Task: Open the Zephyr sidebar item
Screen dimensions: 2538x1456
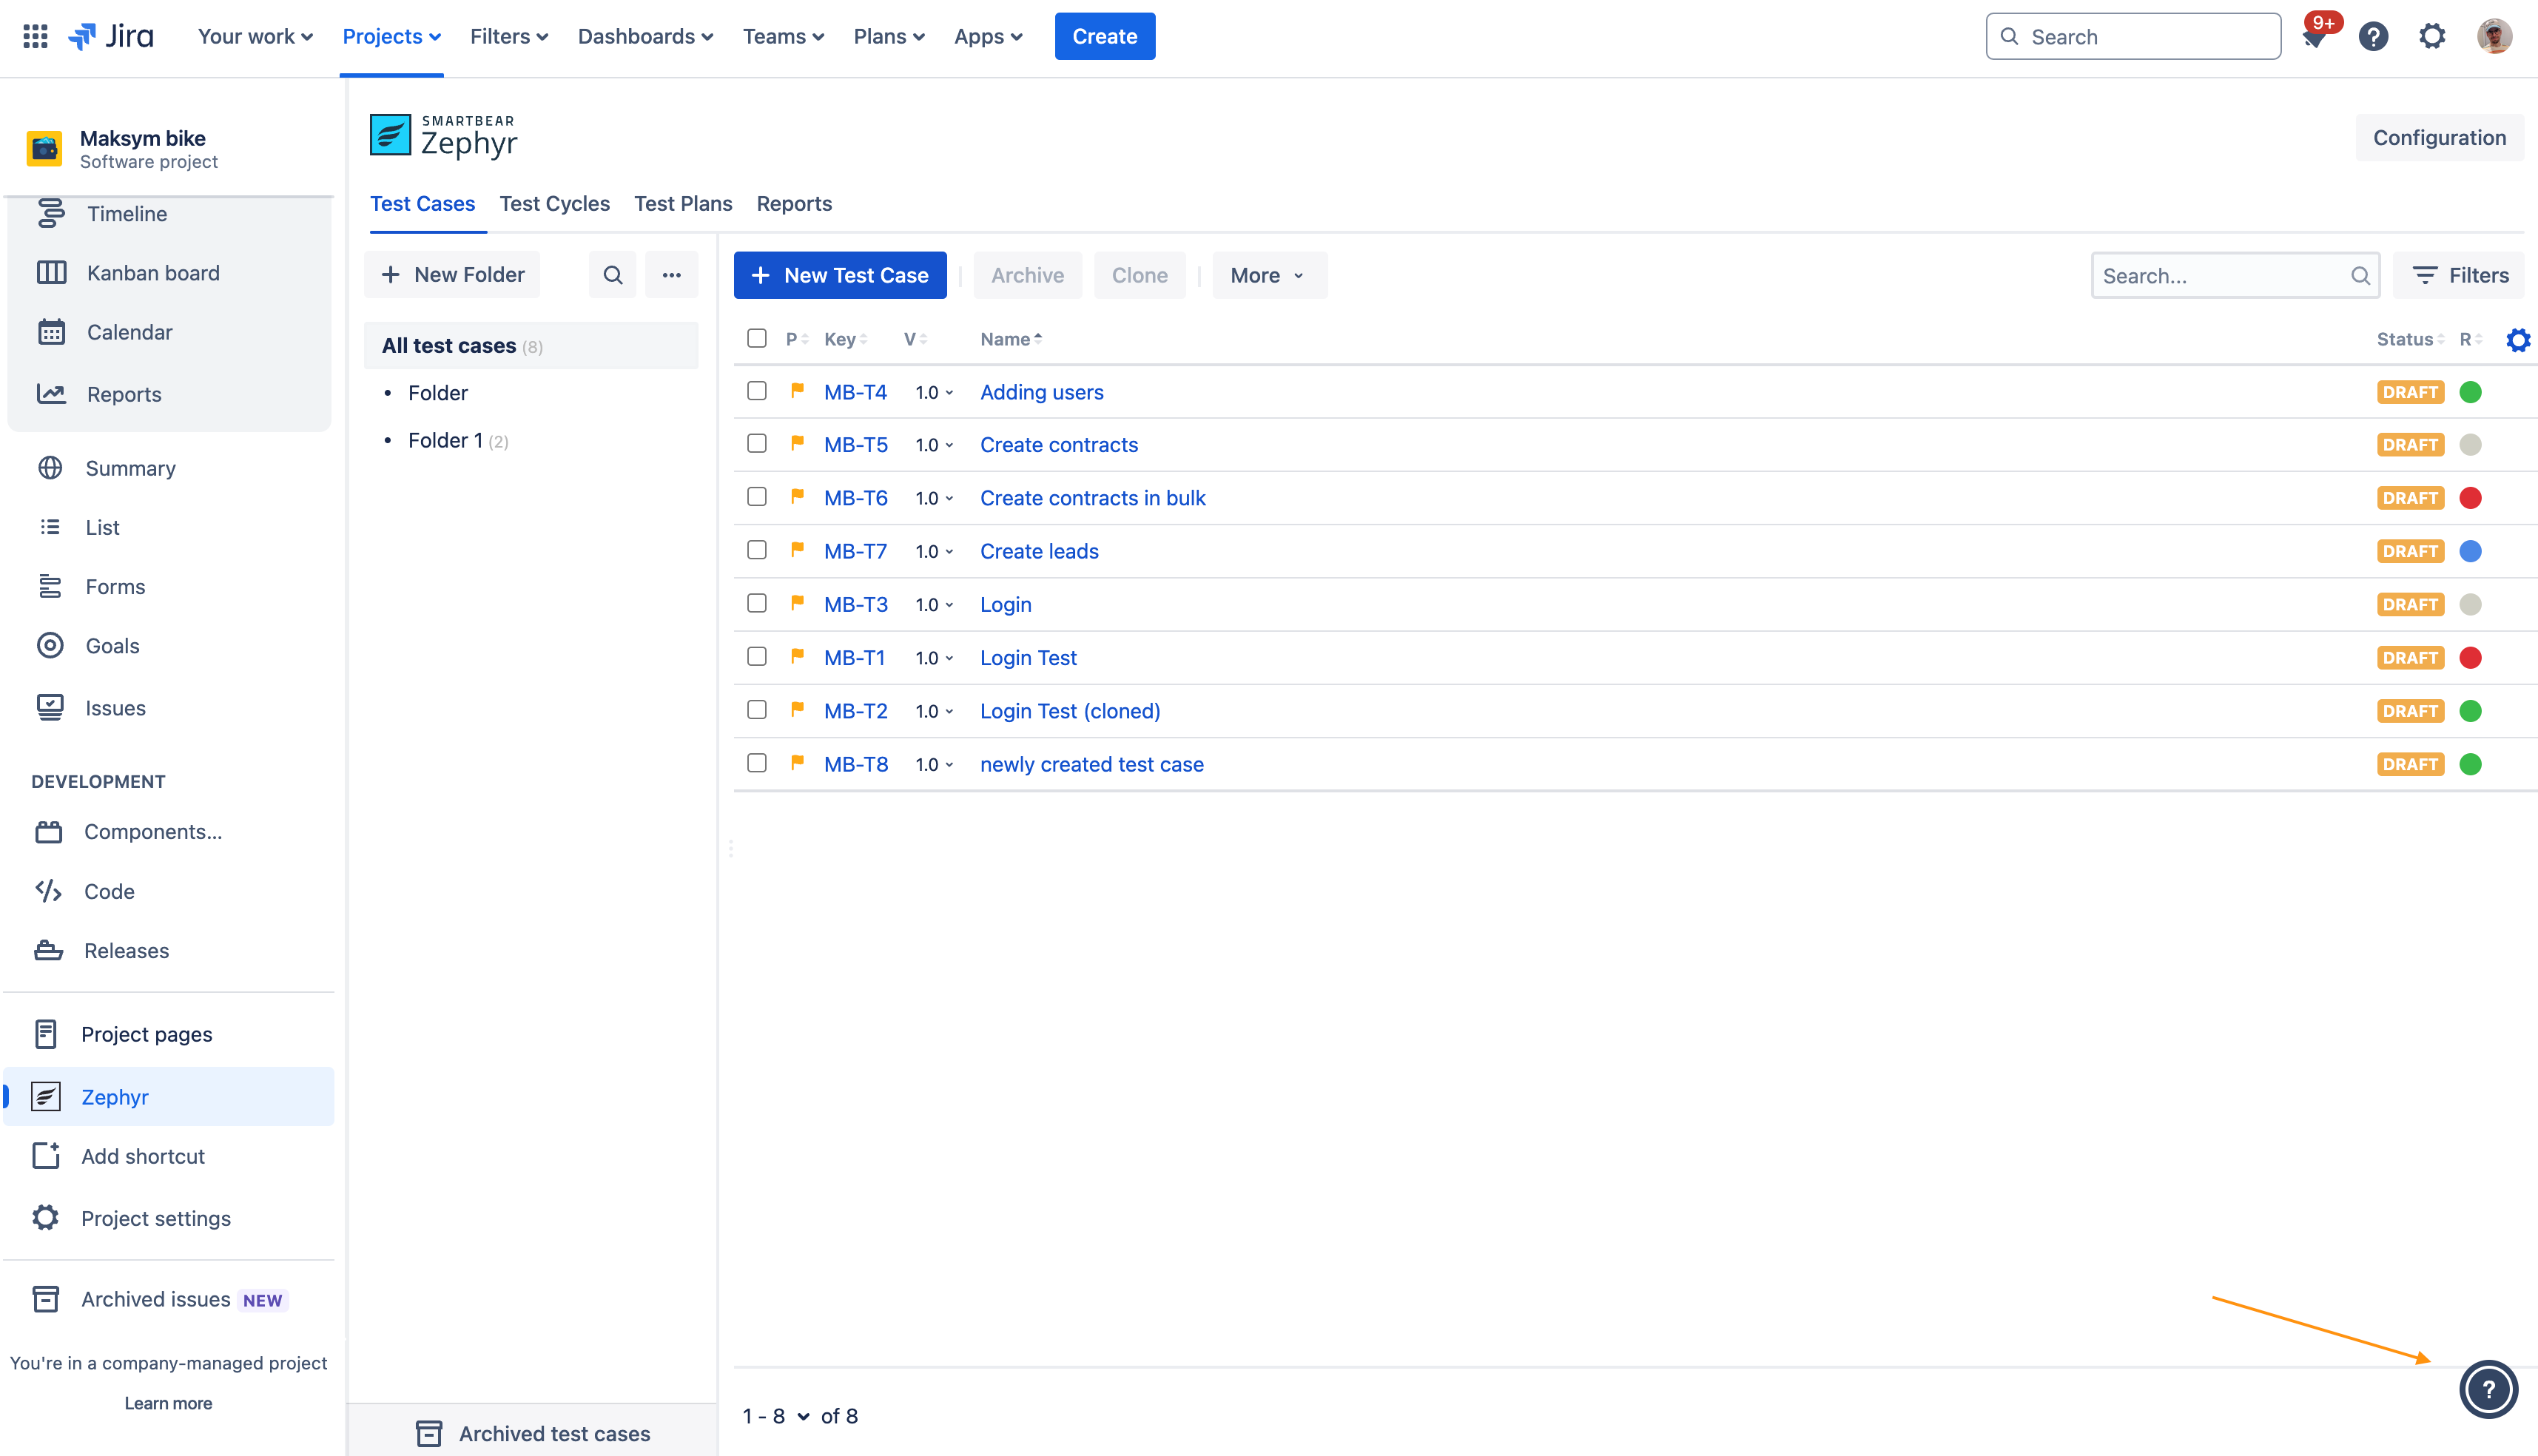Action: [114, 1096]
